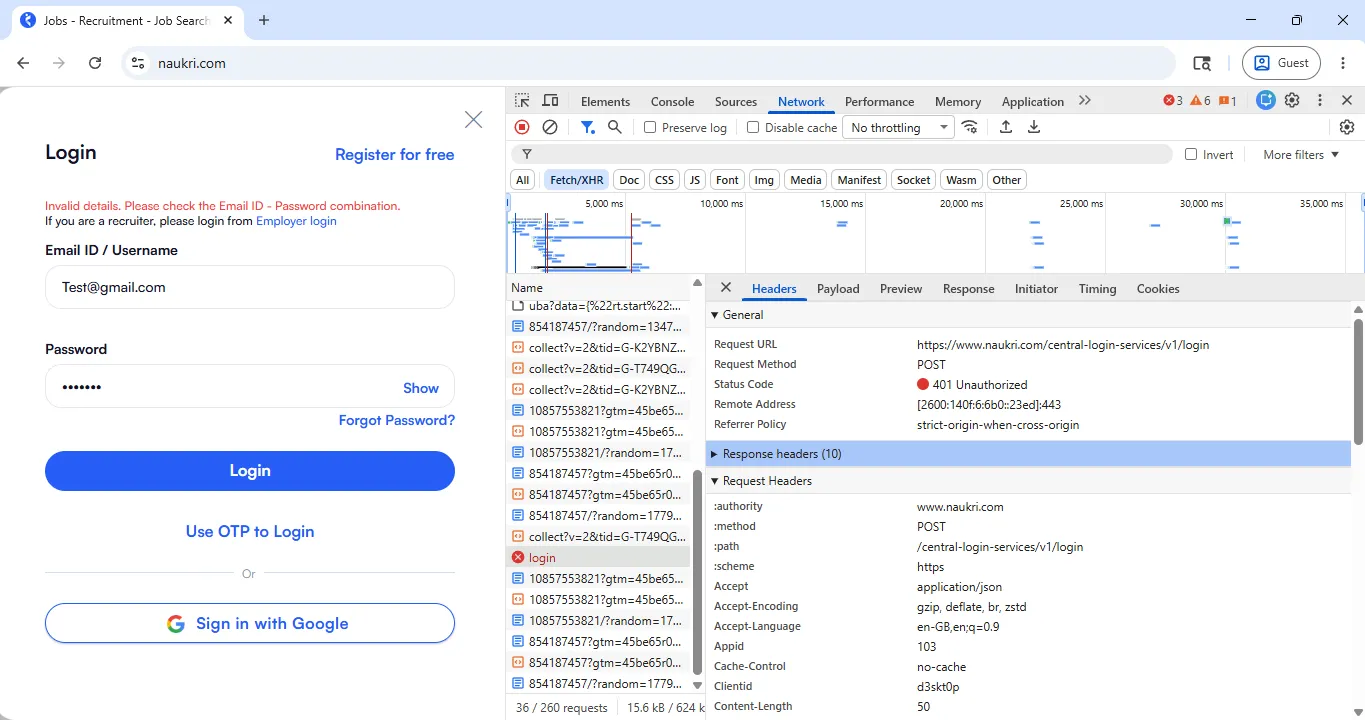Open Network panel settings gear

point(1347,127)
